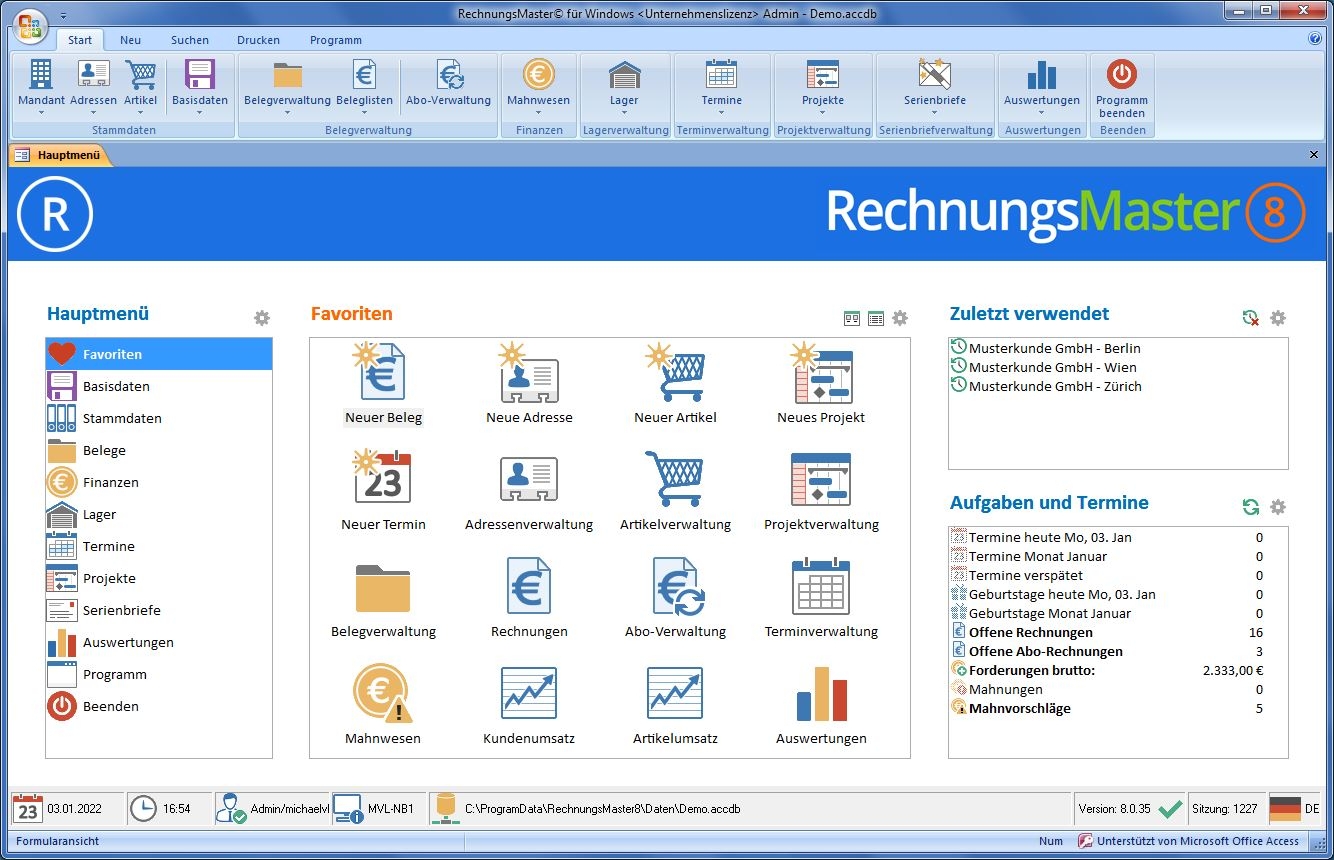Expand the Serienbriefe ribbon dropdown
Viewport: 1334px width, 860px height.
935,113
